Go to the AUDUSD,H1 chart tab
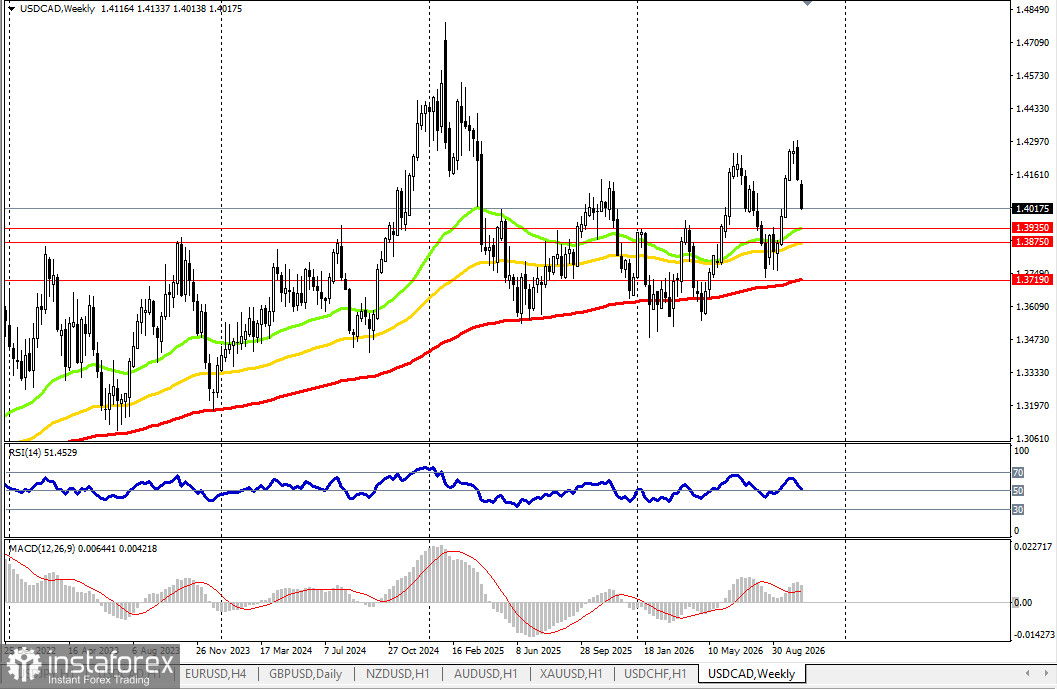The image size is (1057, 689). pyautogui.click(x=485, y=673)
